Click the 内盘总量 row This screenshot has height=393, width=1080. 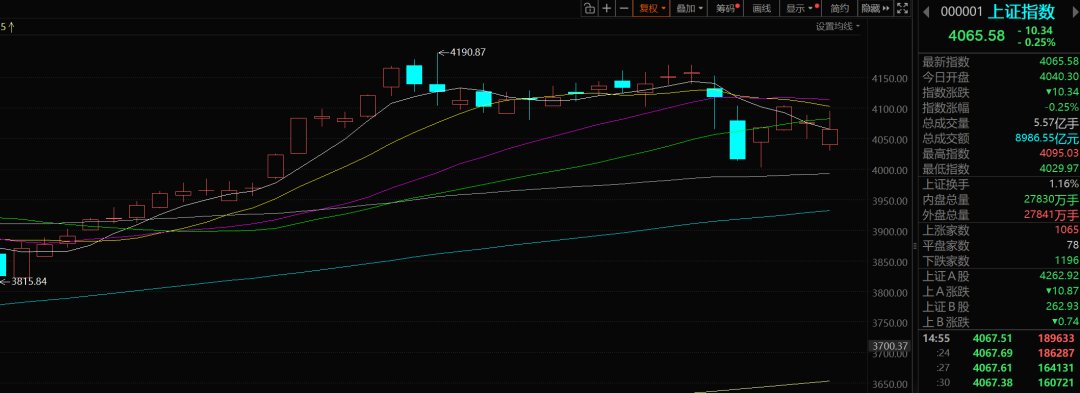tap(999, 200)
